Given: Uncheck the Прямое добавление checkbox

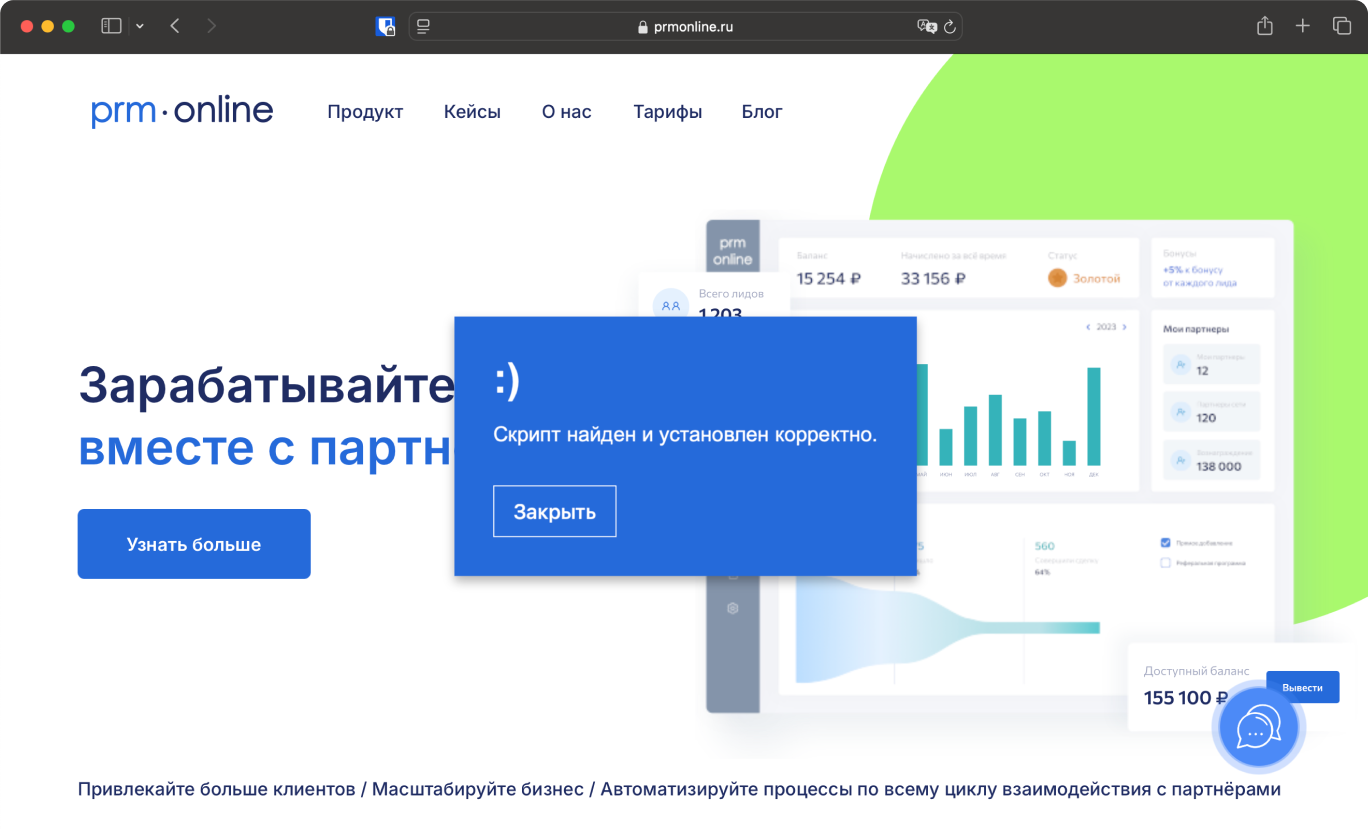Looking at the screenshot, I should 1165,542.
